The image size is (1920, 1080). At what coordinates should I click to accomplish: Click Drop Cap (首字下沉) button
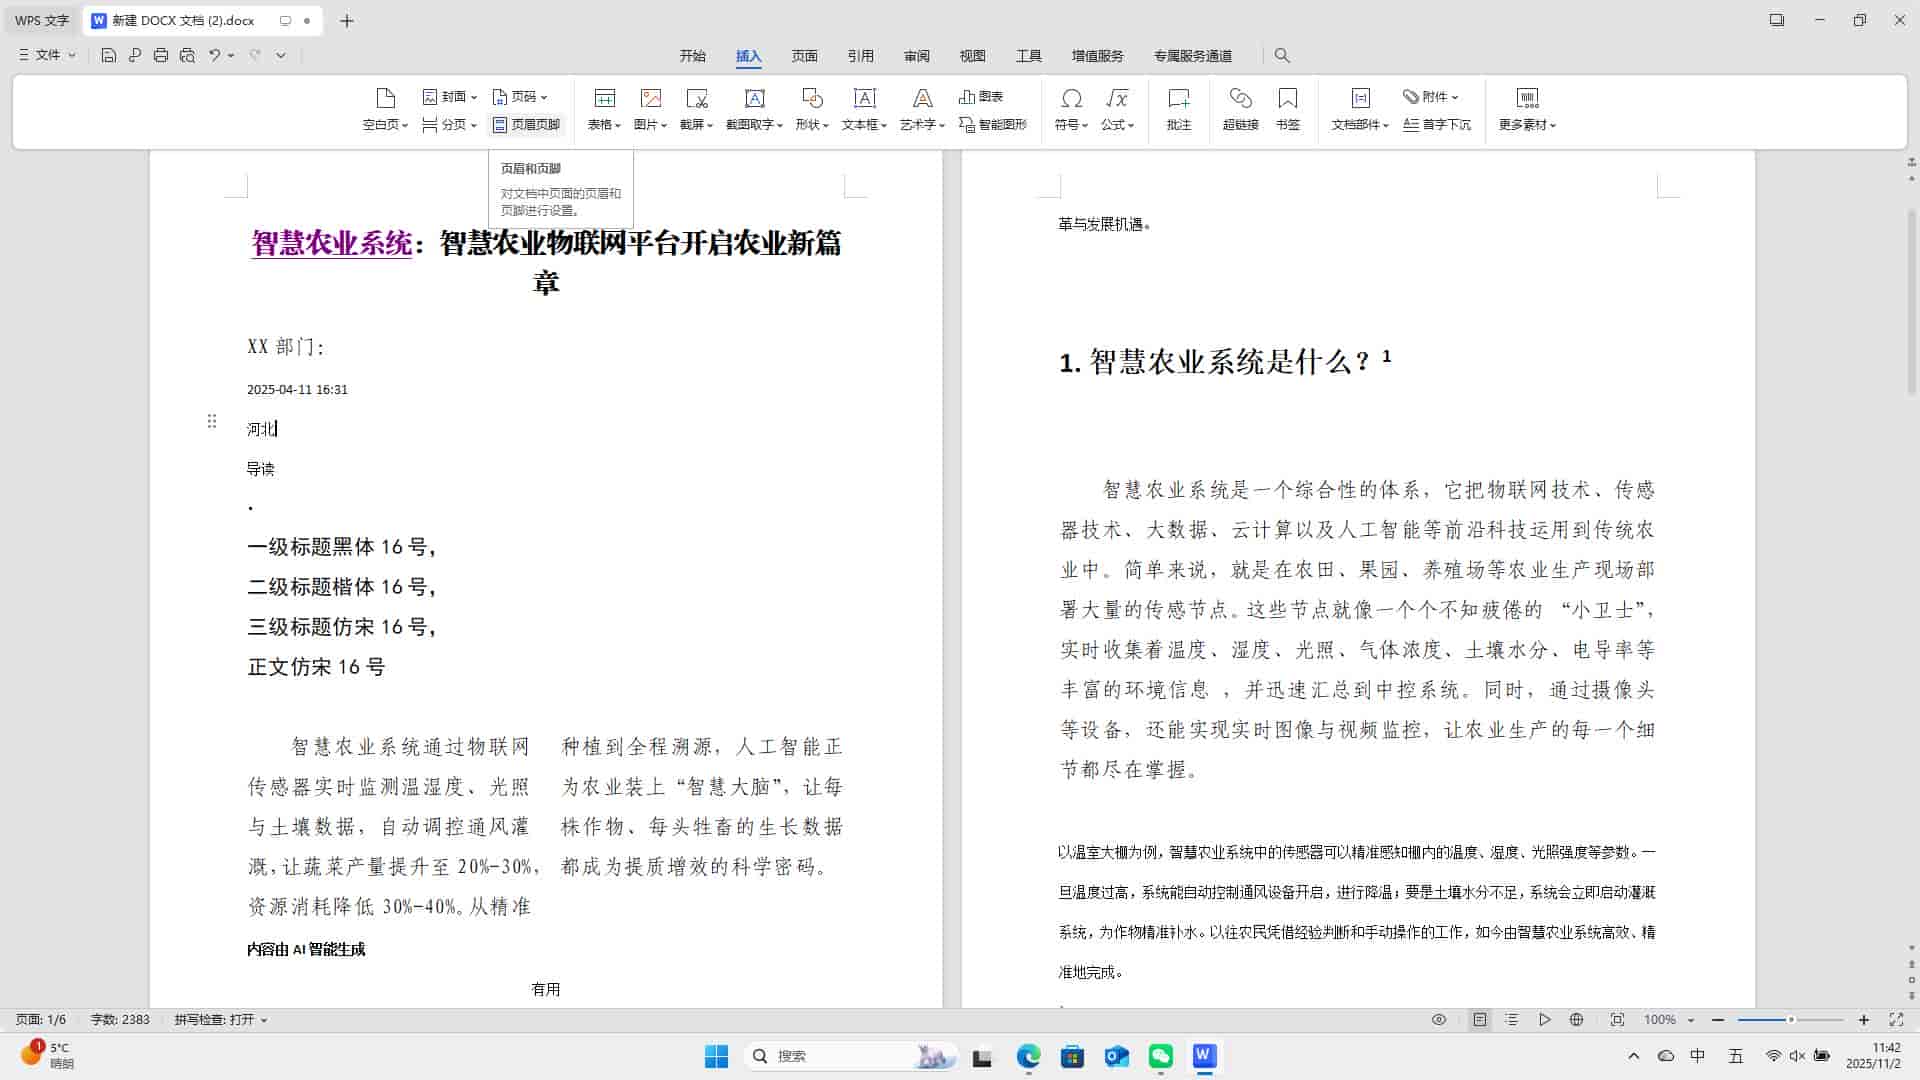[x=1437, y=124]
